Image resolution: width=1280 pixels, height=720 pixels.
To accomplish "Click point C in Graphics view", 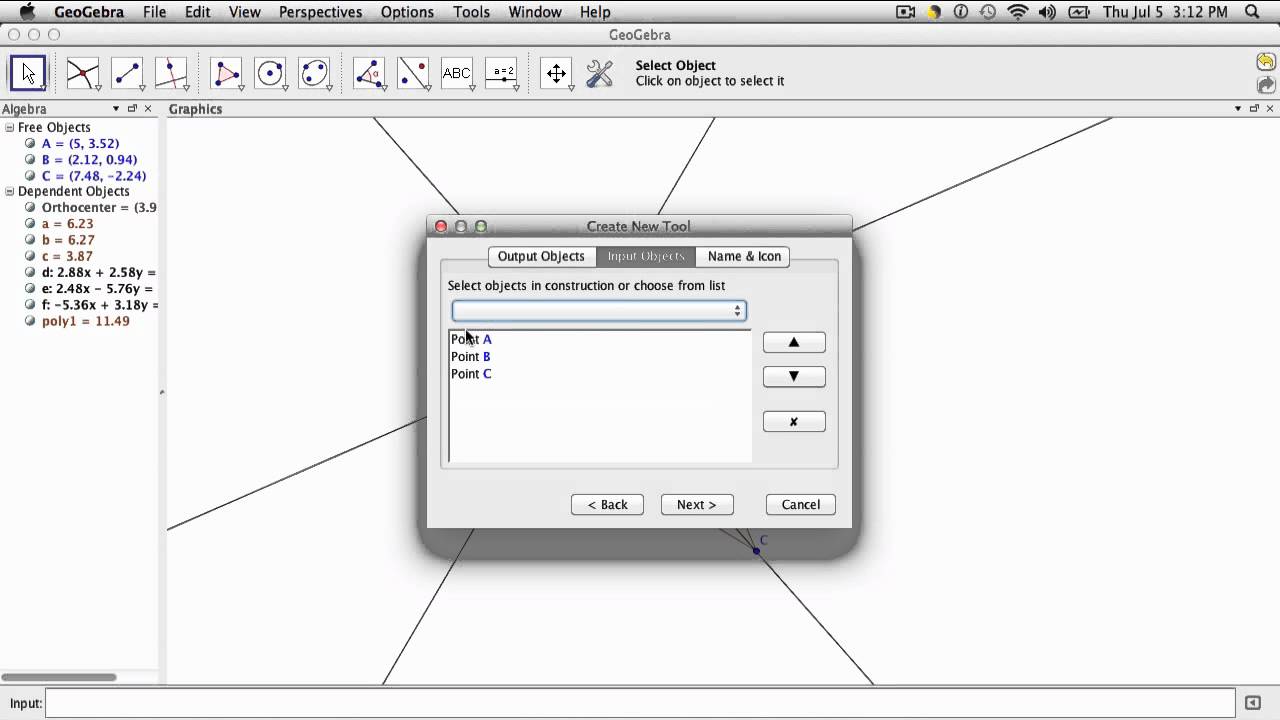I will (x=756, y=551).
